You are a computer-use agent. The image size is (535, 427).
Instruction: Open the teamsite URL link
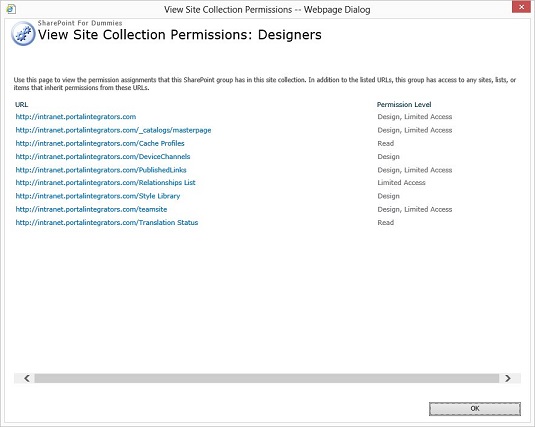pos(91,209)
